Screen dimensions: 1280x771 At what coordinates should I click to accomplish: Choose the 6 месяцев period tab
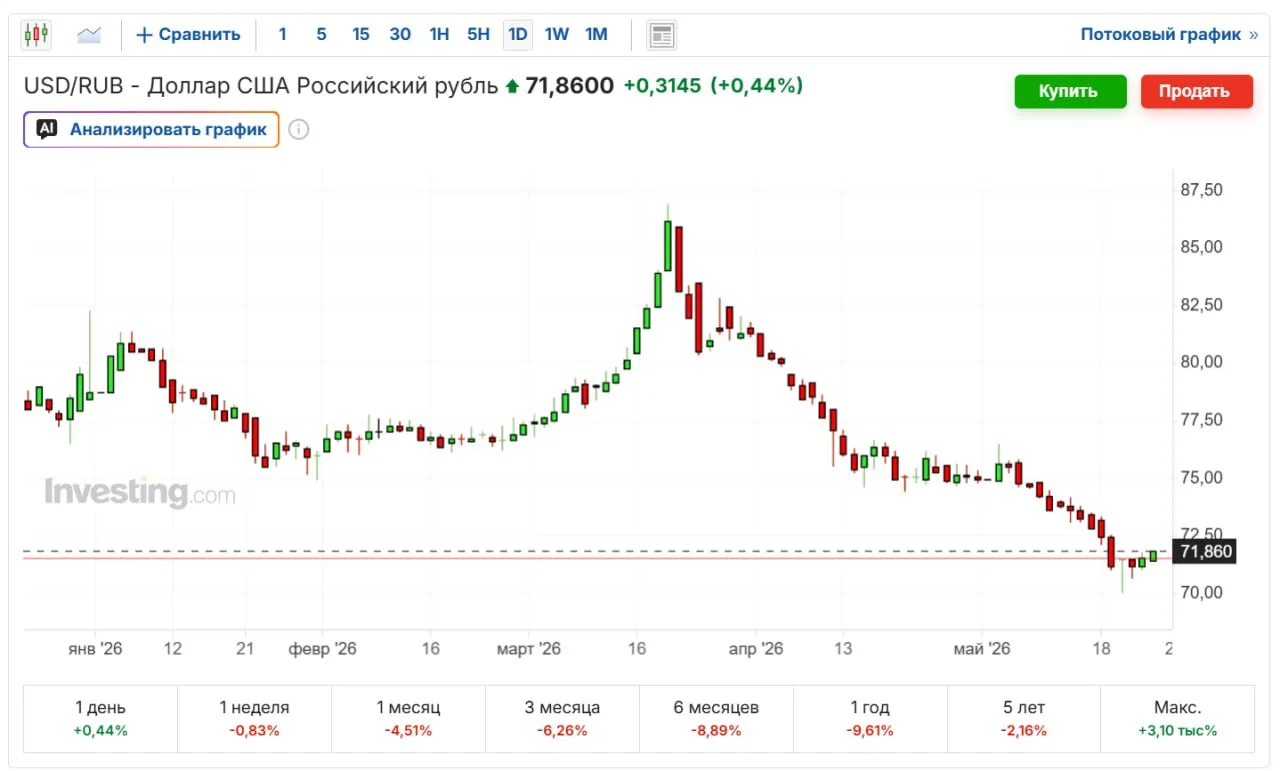(716, 718)
